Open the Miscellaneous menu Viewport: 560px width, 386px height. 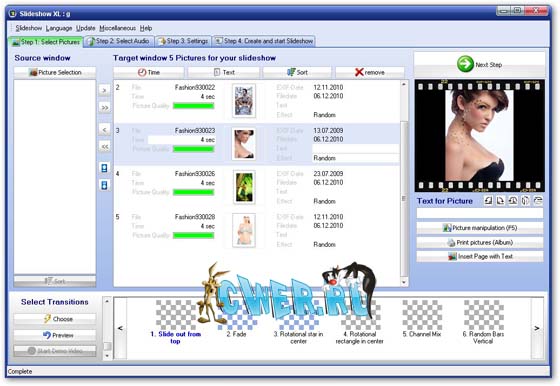118,28
